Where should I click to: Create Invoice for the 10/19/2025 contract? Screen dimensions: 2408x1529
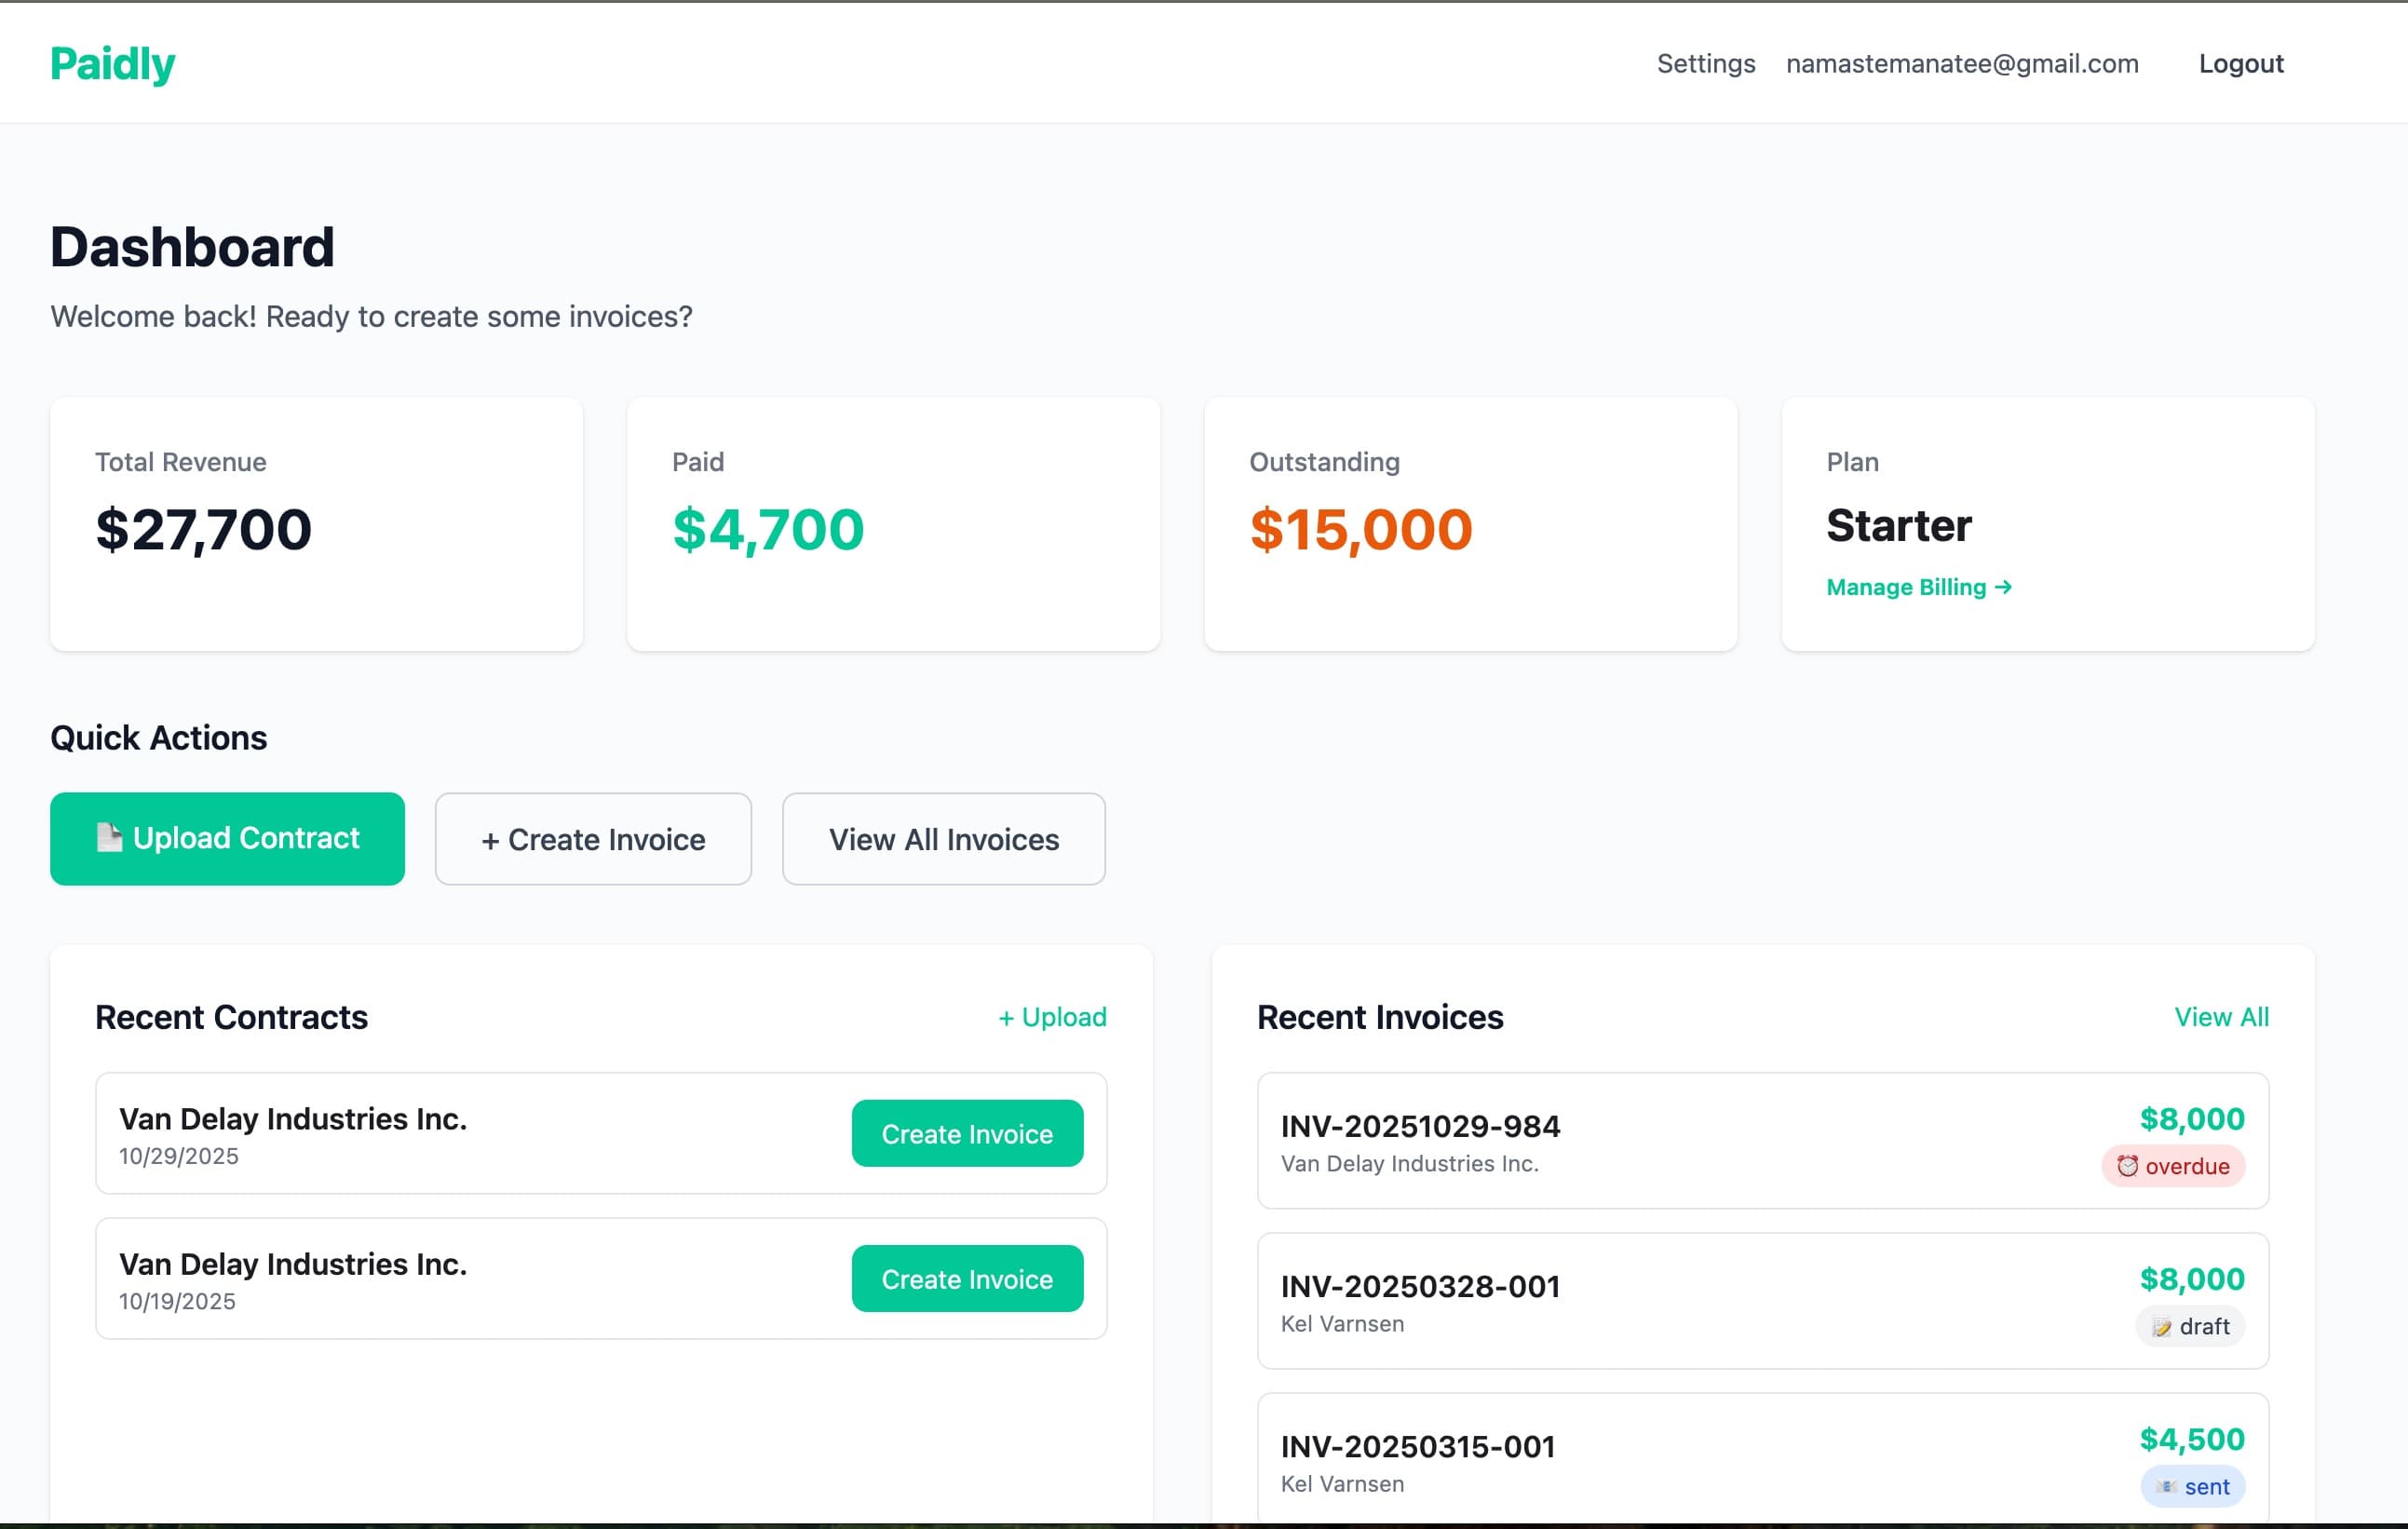(966, 1278)
